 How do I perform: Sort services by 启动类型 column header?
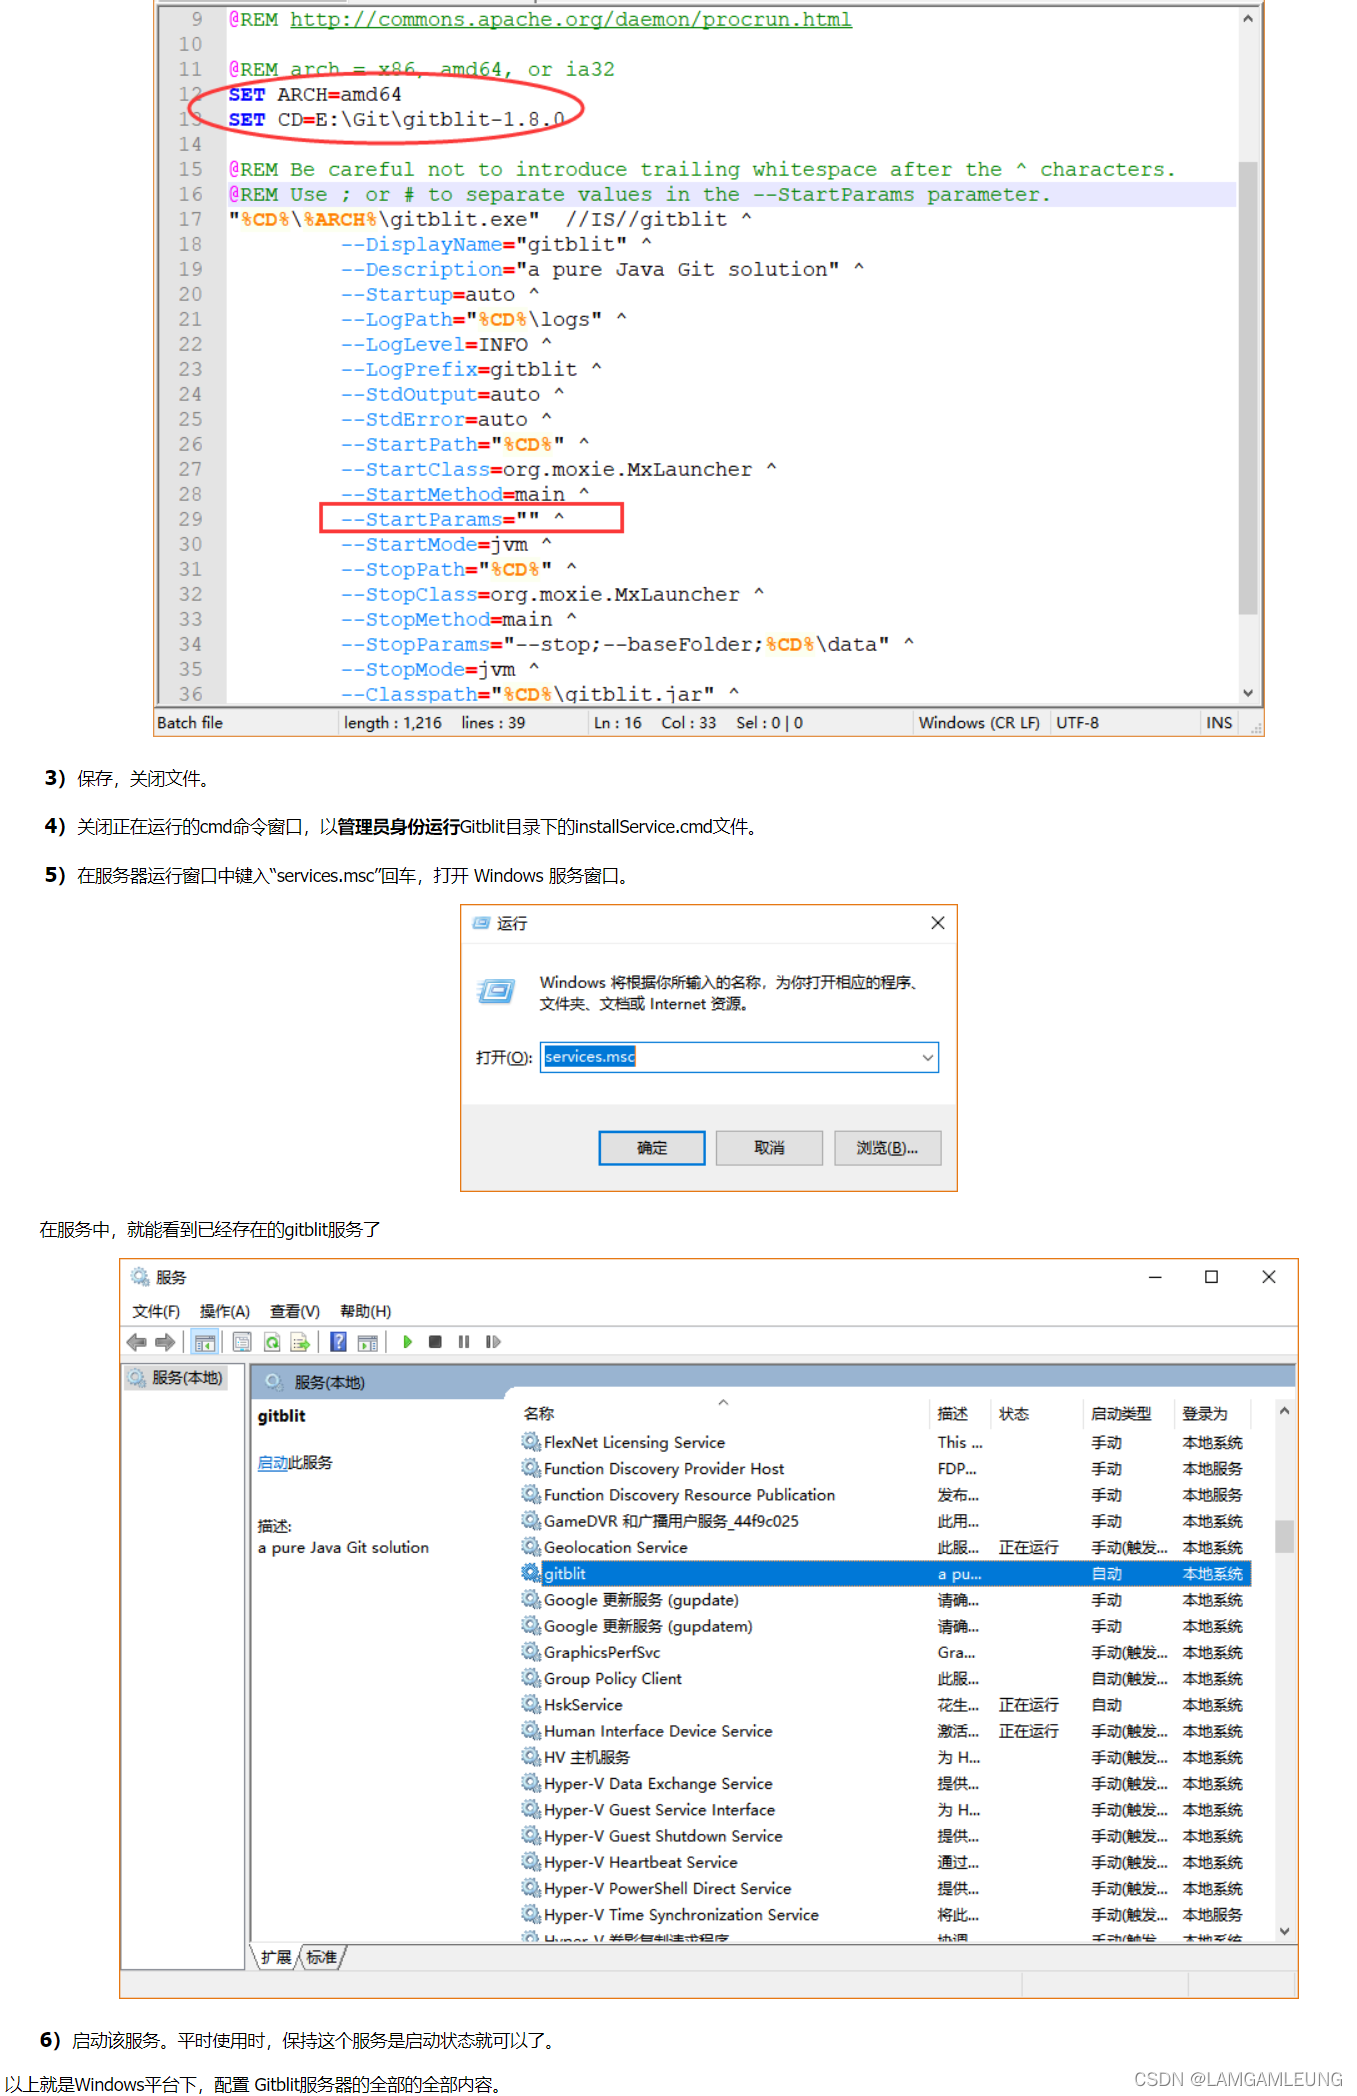(1129, 1413)
